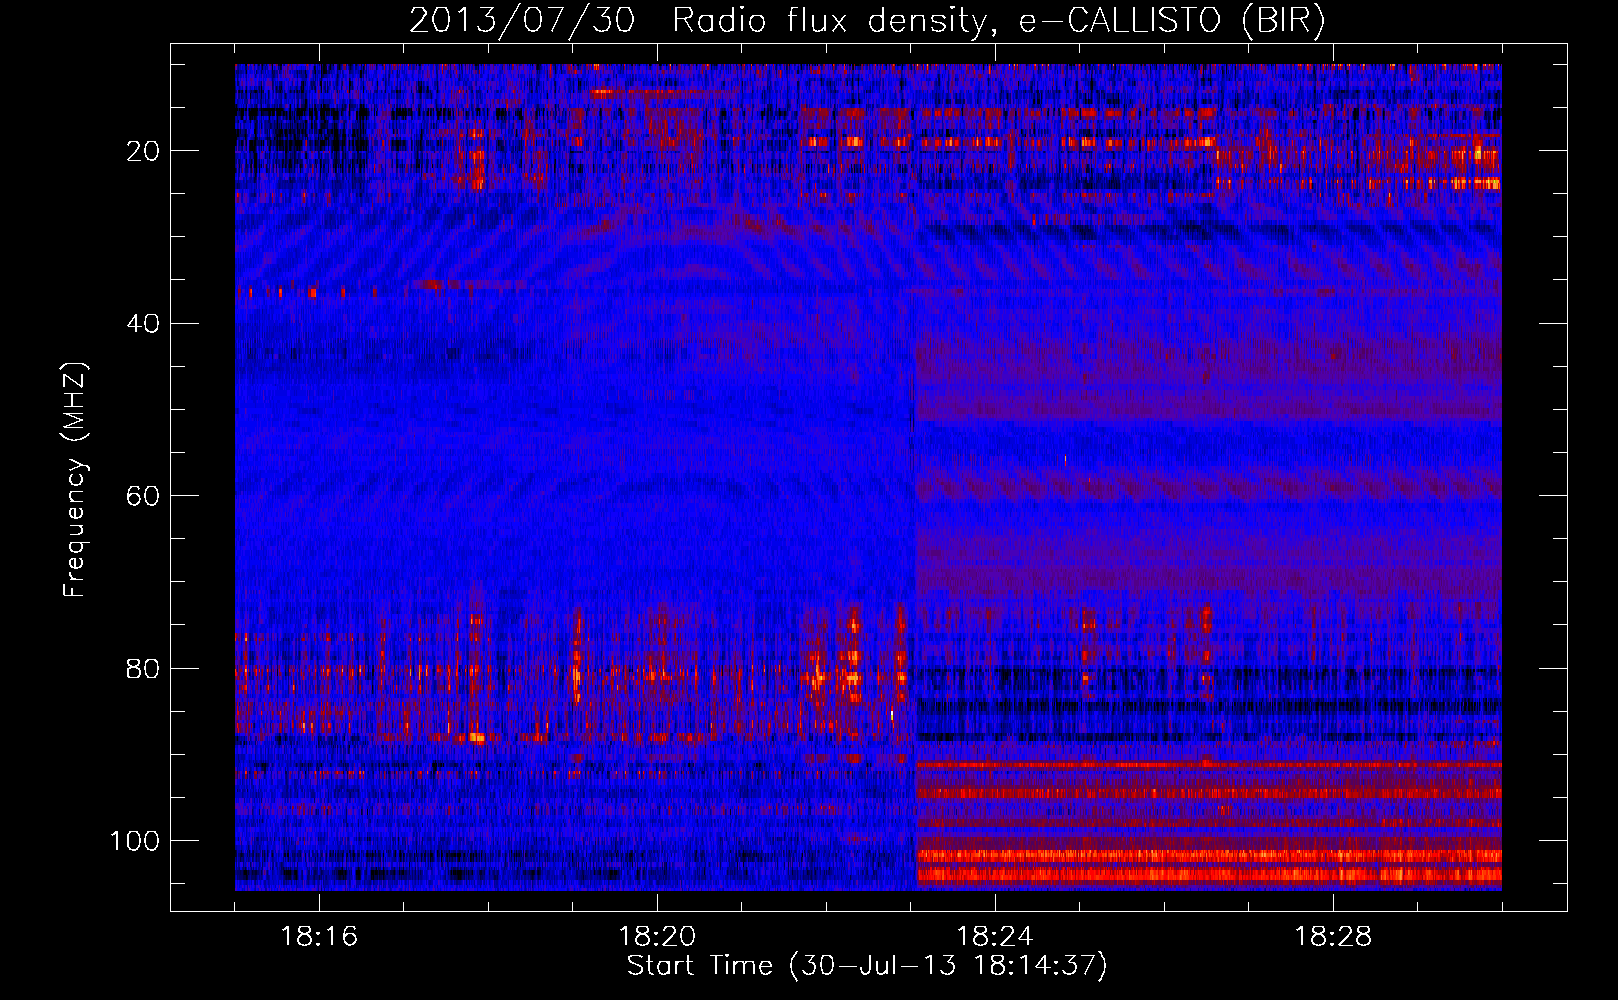Image resolution: width=1618 pixels, height=1000 pixels.
Task: Select the 'Start Time (30-Jul-13 18:14:37)' x-axis label
Action: click(867, 966)
